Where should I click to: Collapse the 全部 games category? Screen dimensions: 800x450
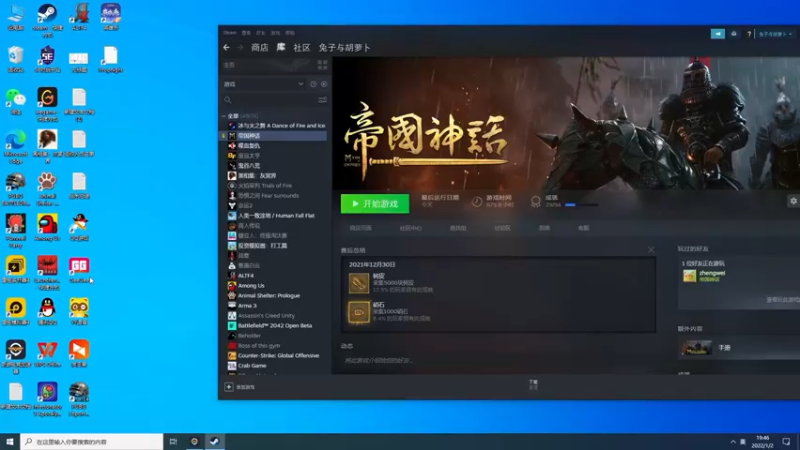click(x=224, y=116)
